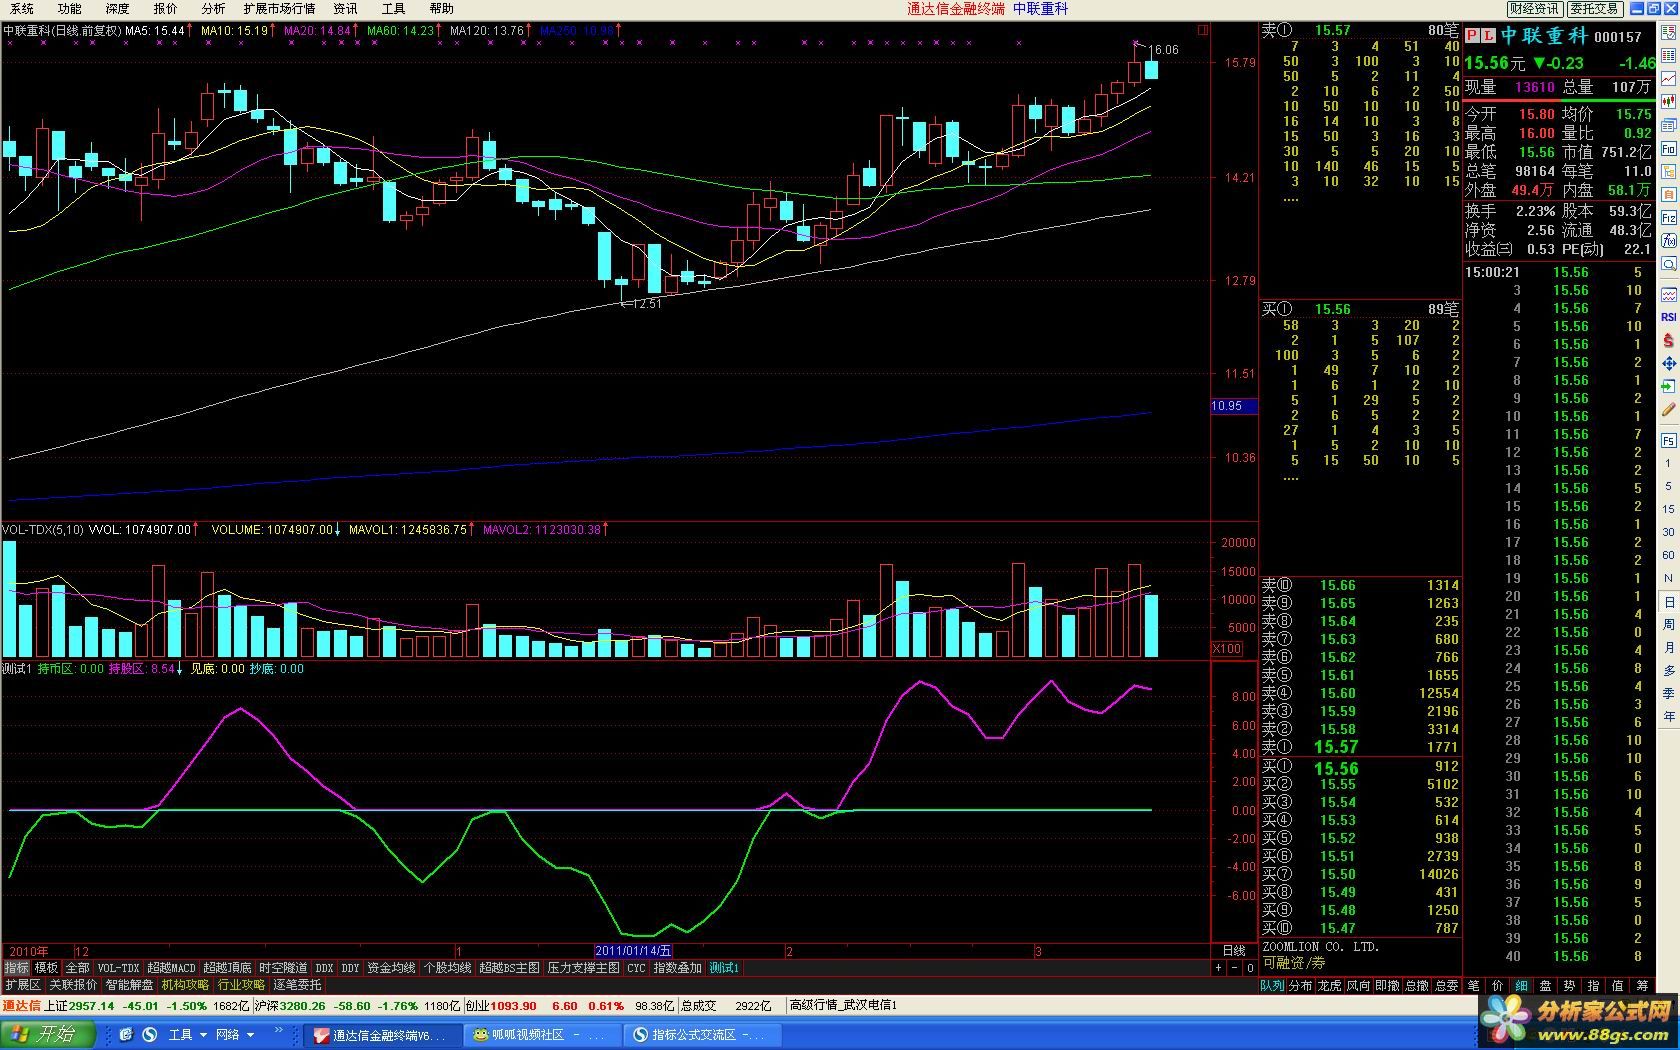This screenshot has height=1050, width=1680.
Task: Click the 委托交易 button
Action: [x=1594, y=9]
